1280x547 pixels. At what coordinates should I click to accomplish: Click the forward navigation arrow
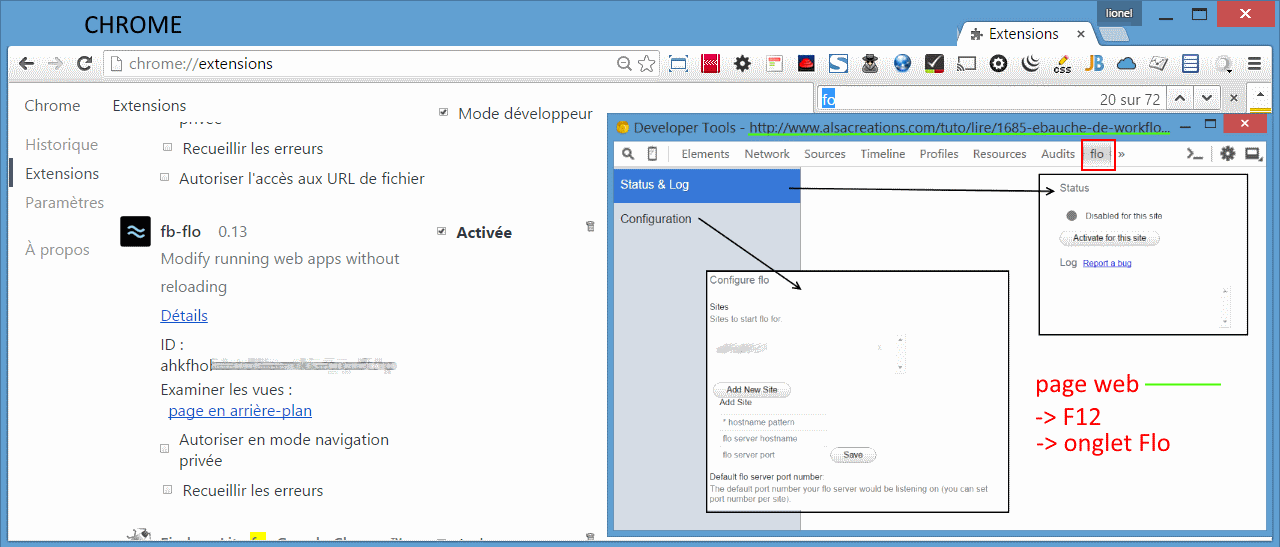coord(56,63)
